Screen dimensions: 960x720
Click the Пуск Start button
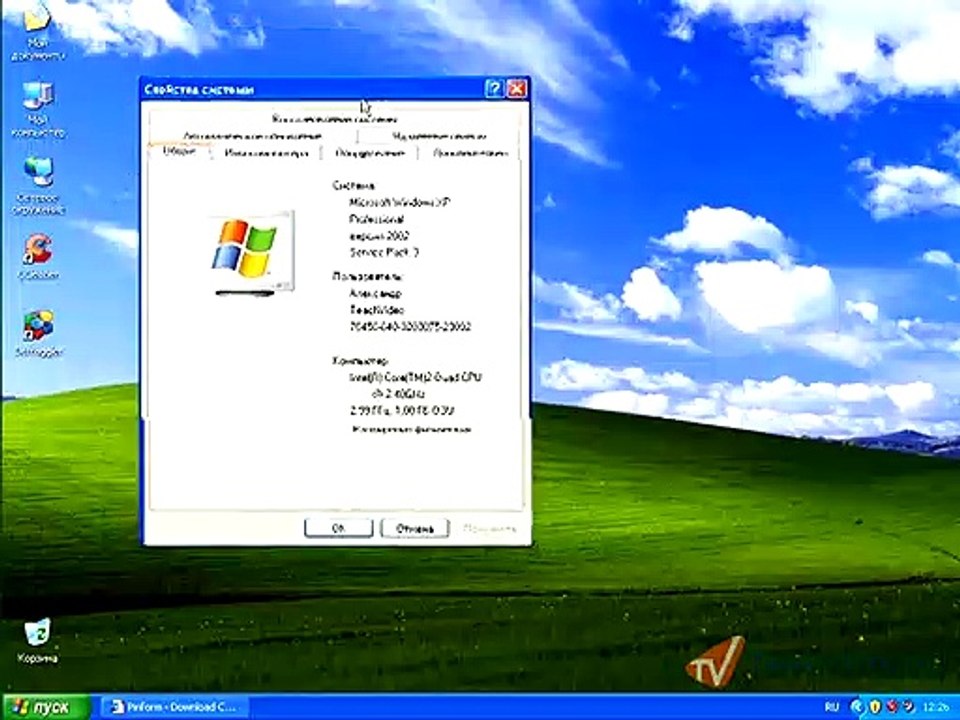click(46, 707)
